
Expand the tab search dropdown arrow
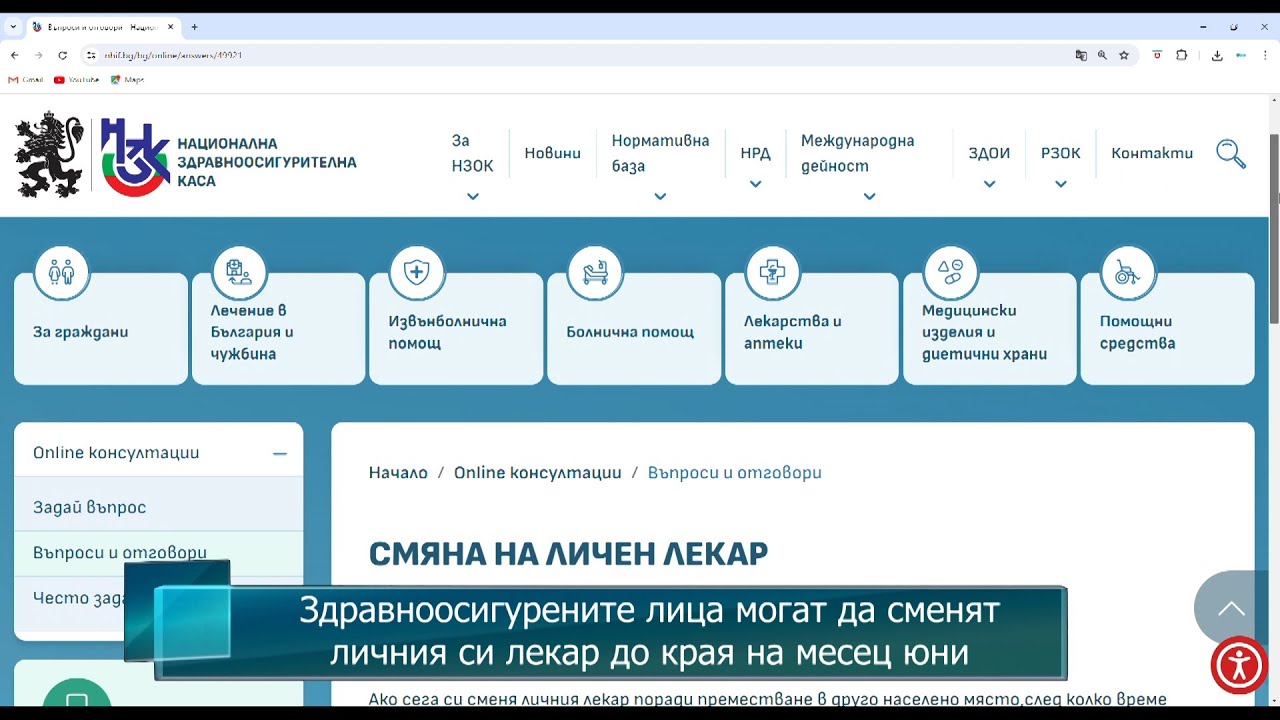click(x=13, y=27)
